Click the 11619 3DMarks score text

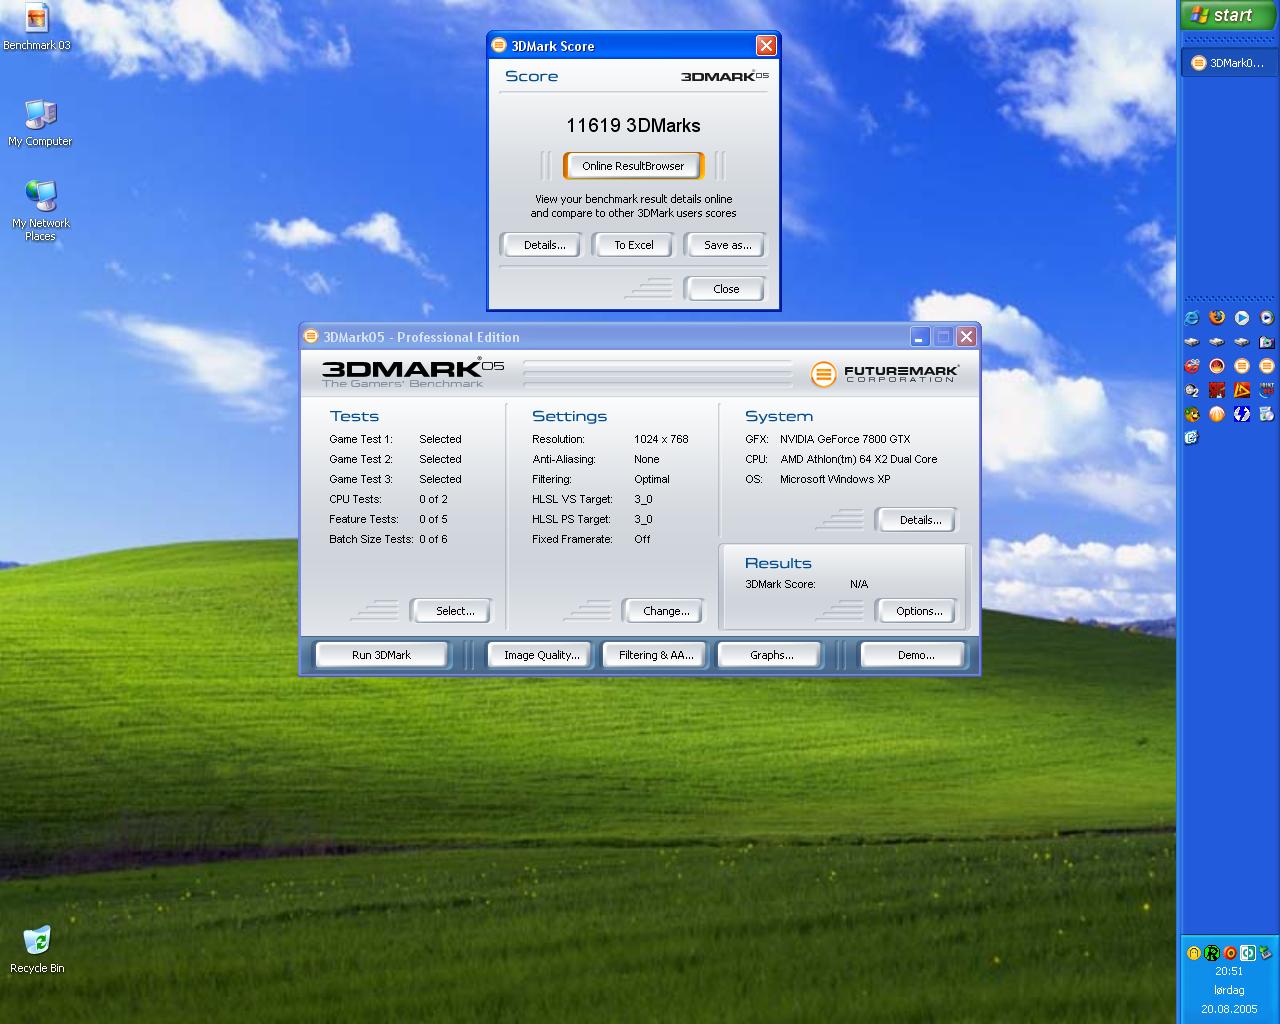click(633, 125)
